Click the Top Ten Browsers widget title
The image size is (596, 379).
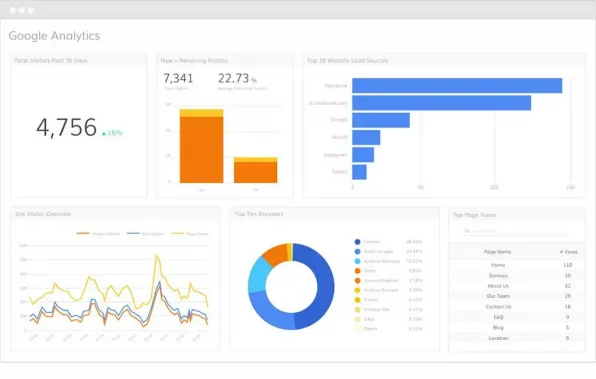click(259, 214)
